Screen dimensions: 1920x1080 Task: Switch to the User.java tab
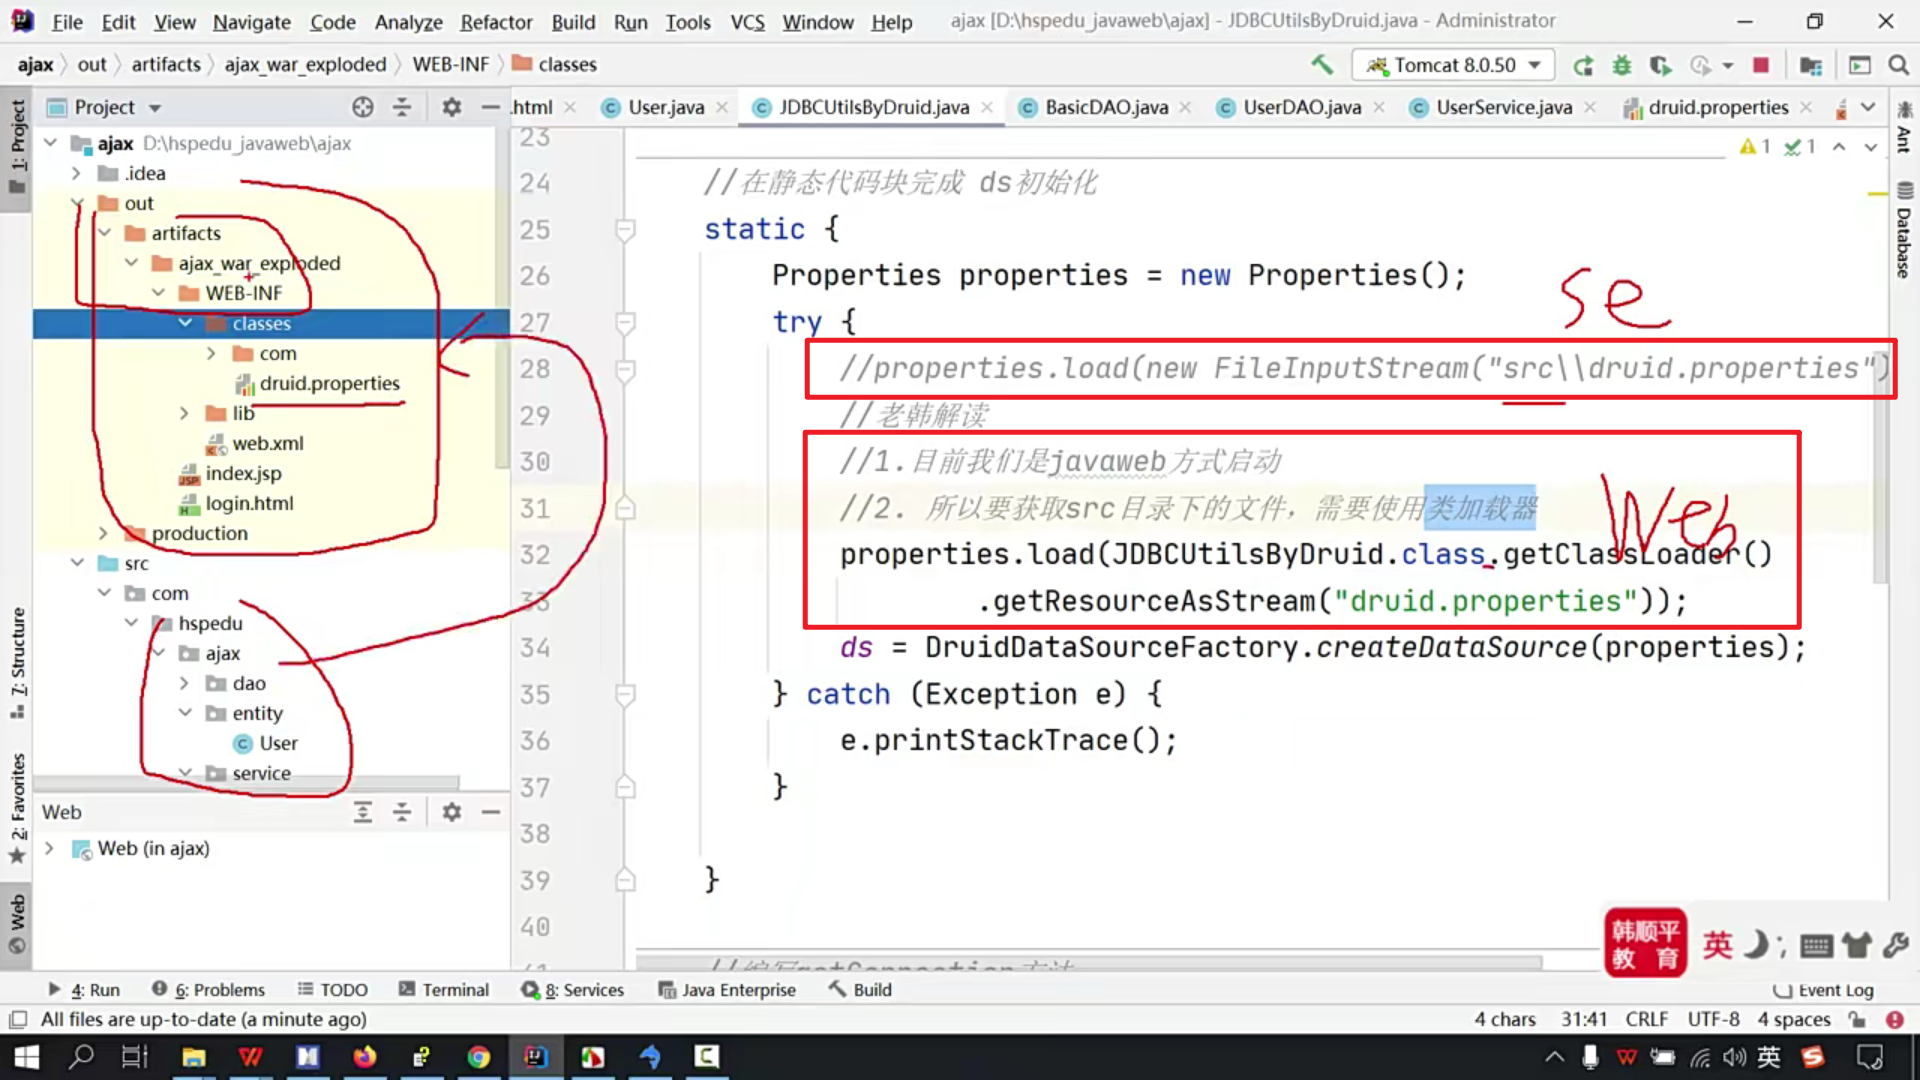[665, 107]
